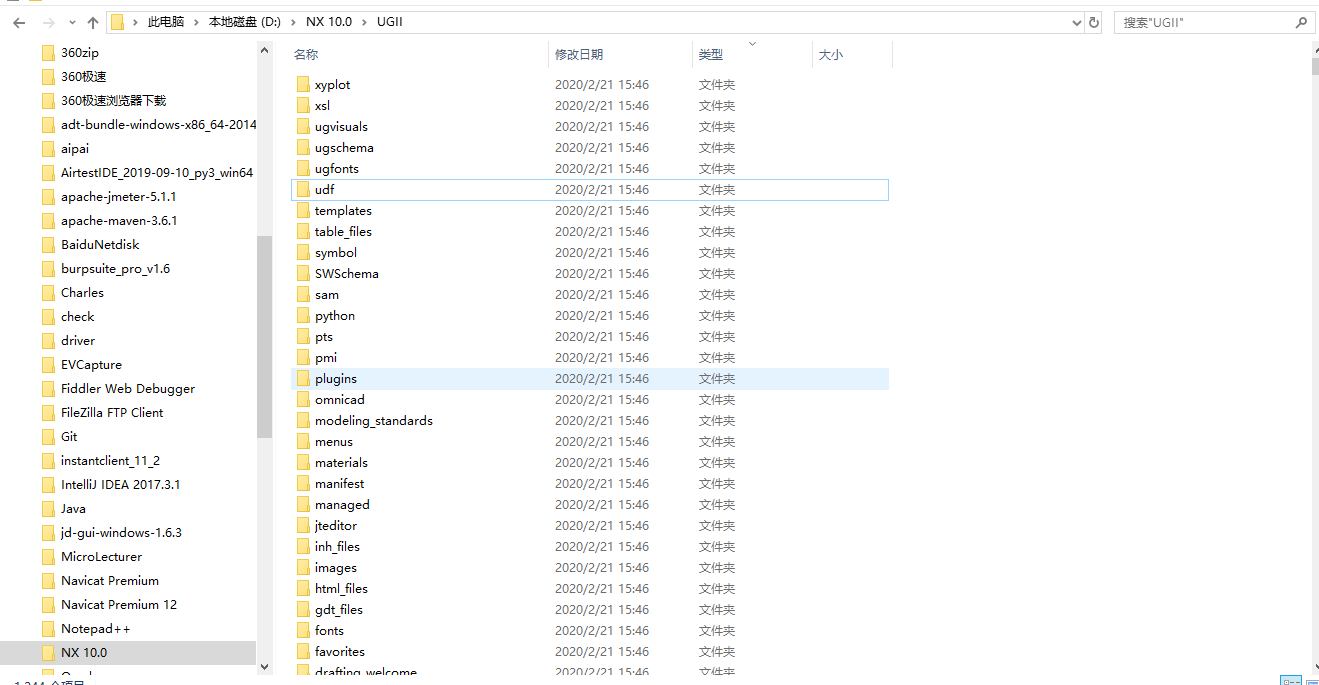Switch to details view icon
1319x685 pixels.
(x=1290, y=681)
